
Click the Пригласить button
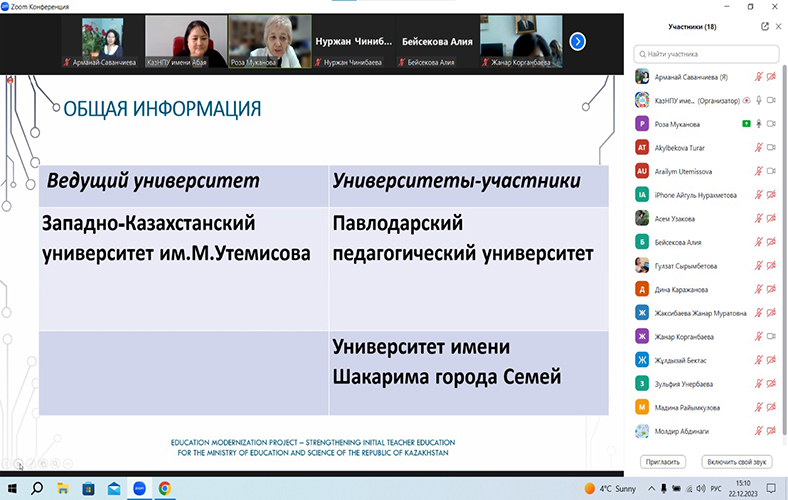coord(663,462)
